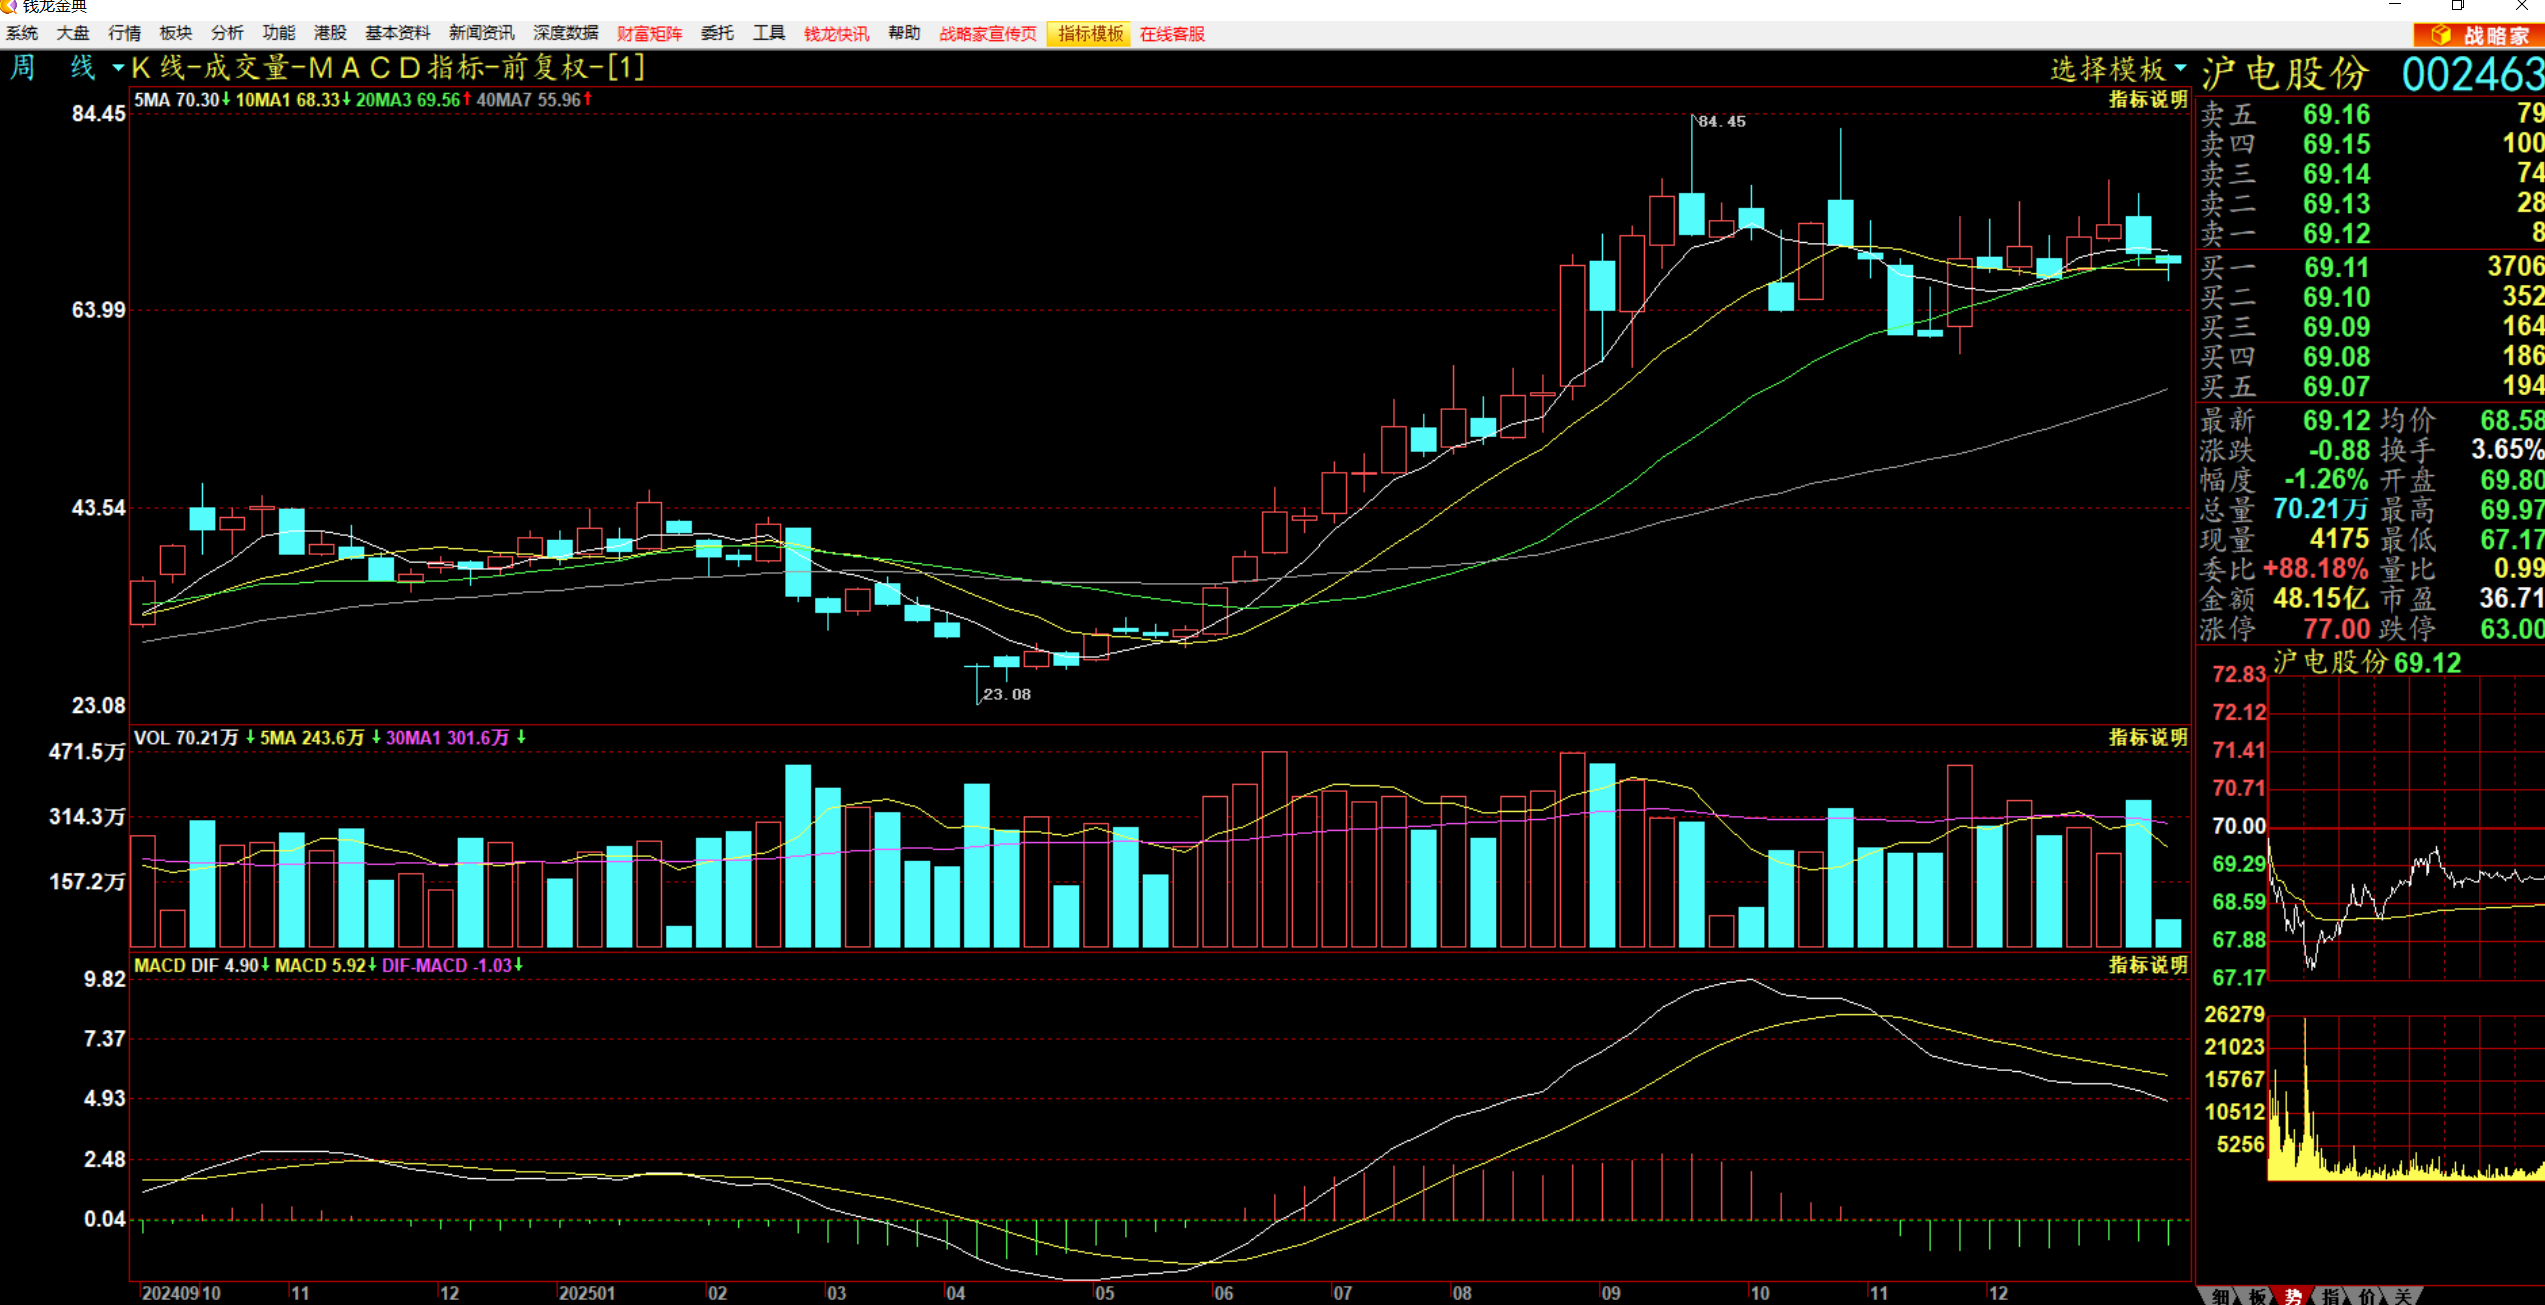Click the 战略家 logo icon button

tap(2477, 35)
